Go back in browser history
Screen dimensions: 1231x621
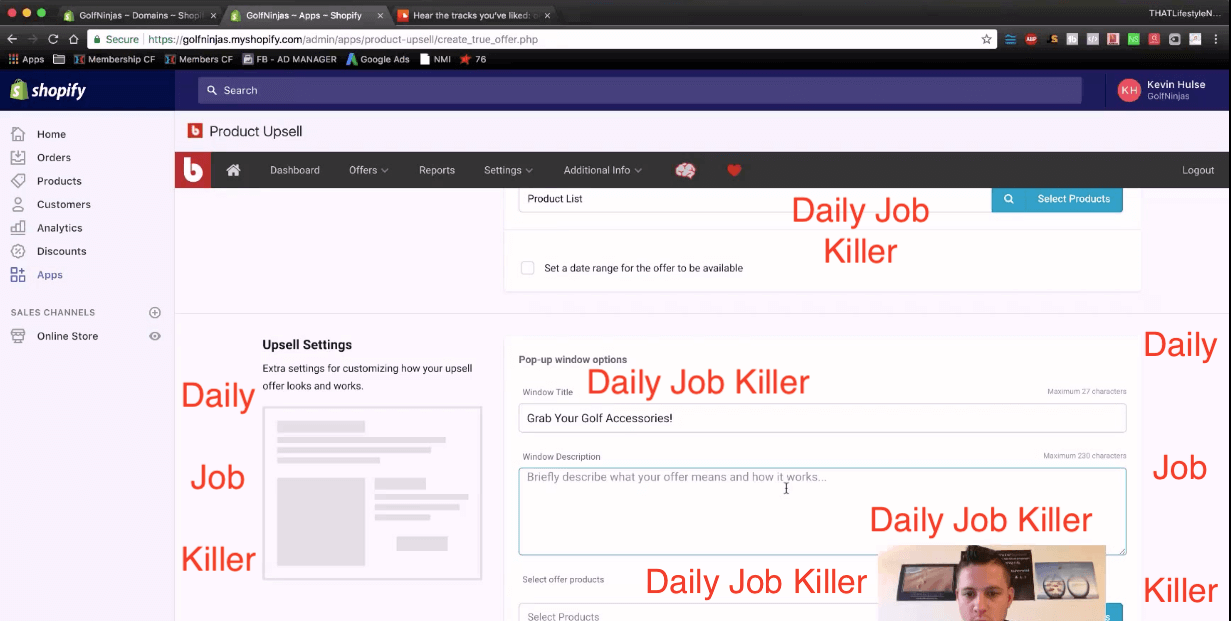click(12, 39)
